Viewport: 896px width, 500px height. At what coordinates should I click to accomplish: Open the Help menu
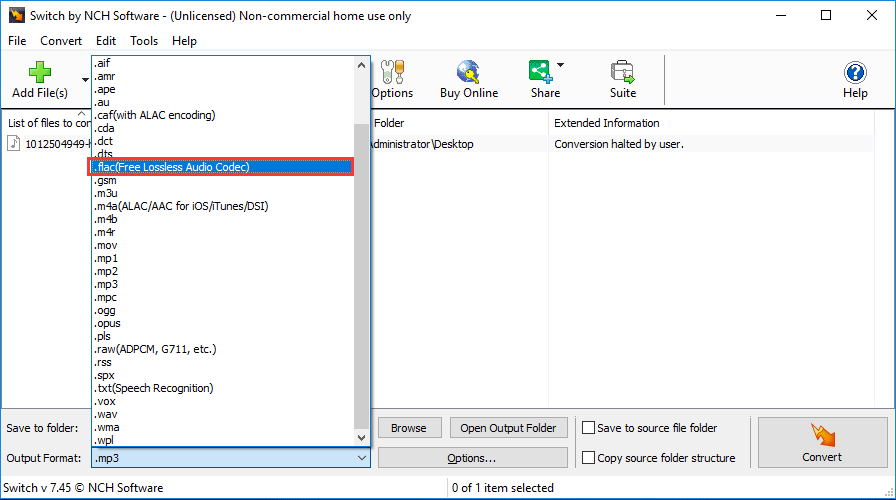coord(184,41)
